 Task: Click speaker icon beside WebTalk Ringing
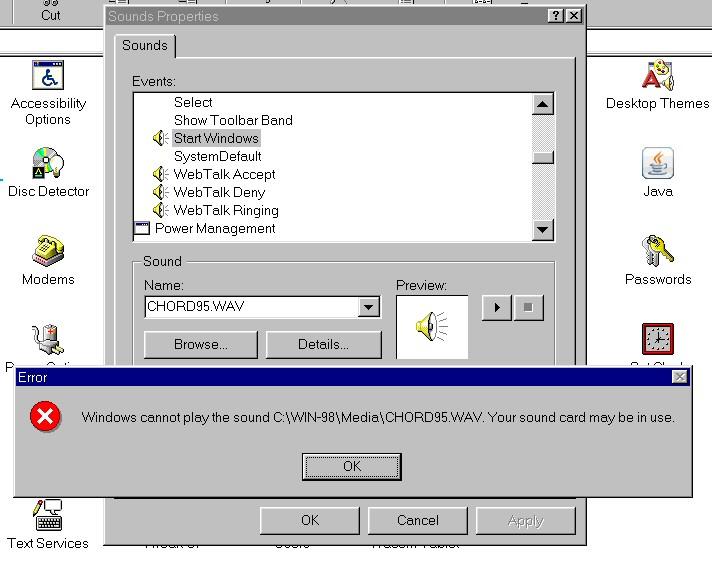(160, 210)
